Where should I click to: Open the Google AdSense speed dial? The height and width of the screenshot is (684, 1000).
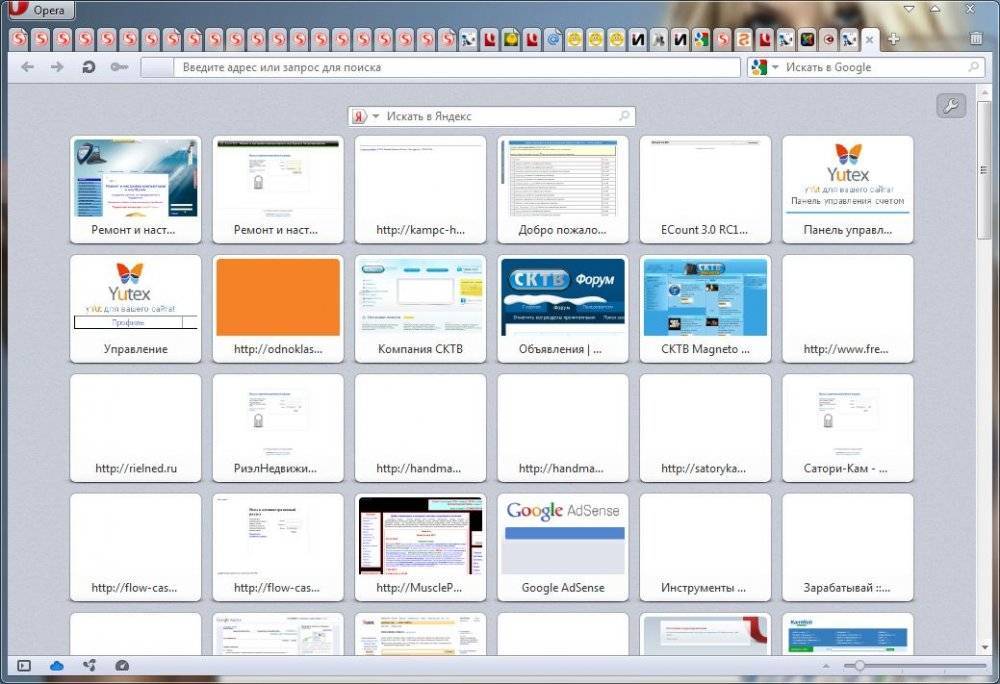point(563,545)
